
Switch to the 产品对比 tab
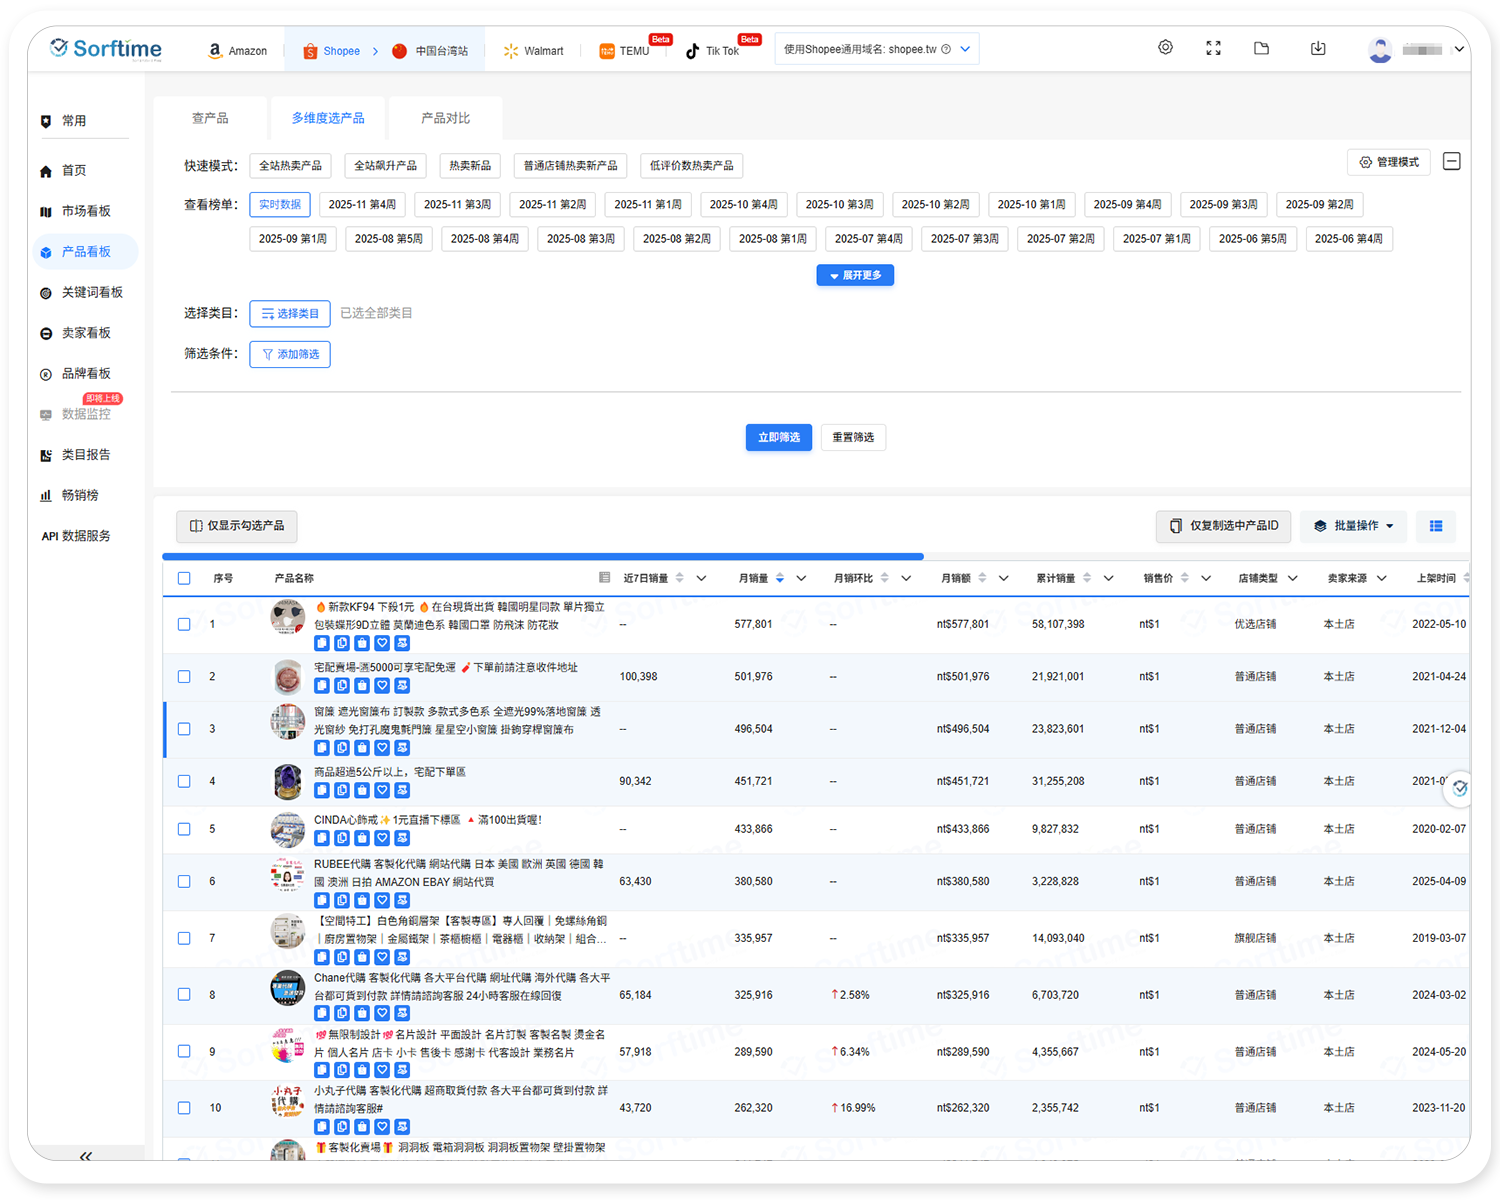pyautogui.click(x=445, y=118)
